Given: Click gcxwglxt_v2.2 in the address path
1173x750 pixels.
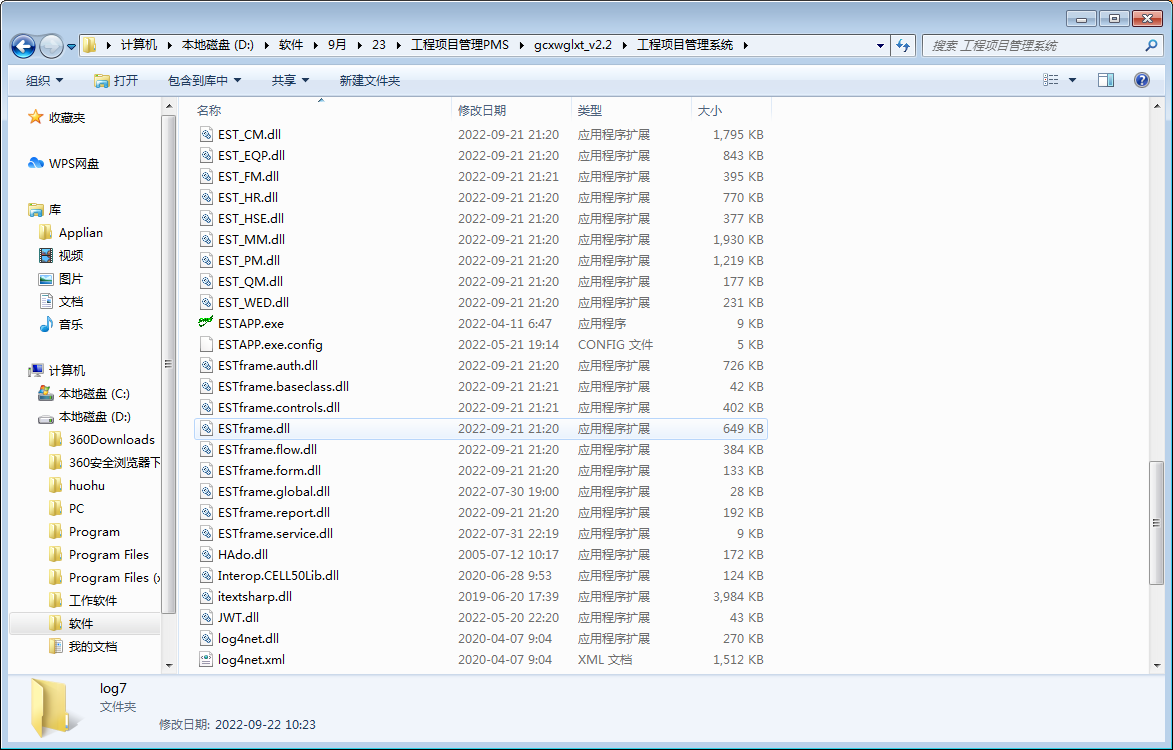Looking at the screenshot, I should pos(573,45).
